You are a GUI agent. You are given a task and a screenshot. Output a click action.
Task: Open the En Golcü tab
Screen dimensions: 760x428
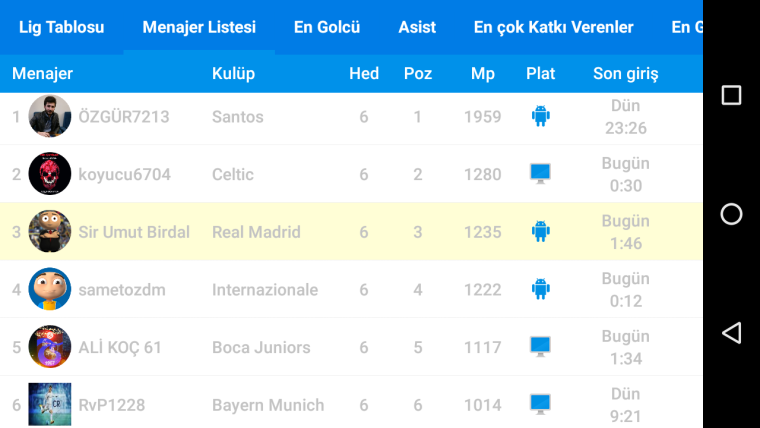pyautogui.click(x=327, y=27)
